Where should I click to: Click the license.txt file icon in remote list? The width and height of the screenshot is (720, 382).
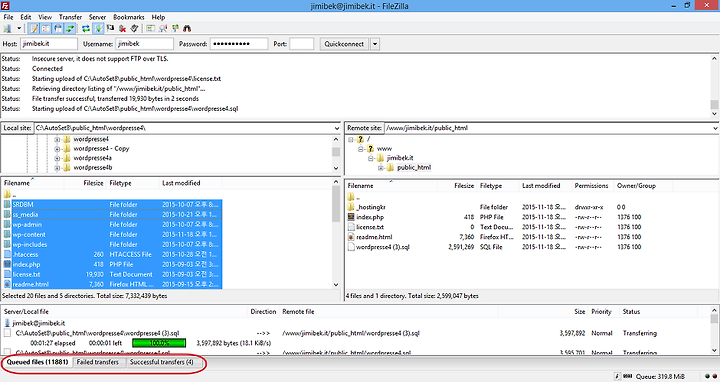pos(351,227)
